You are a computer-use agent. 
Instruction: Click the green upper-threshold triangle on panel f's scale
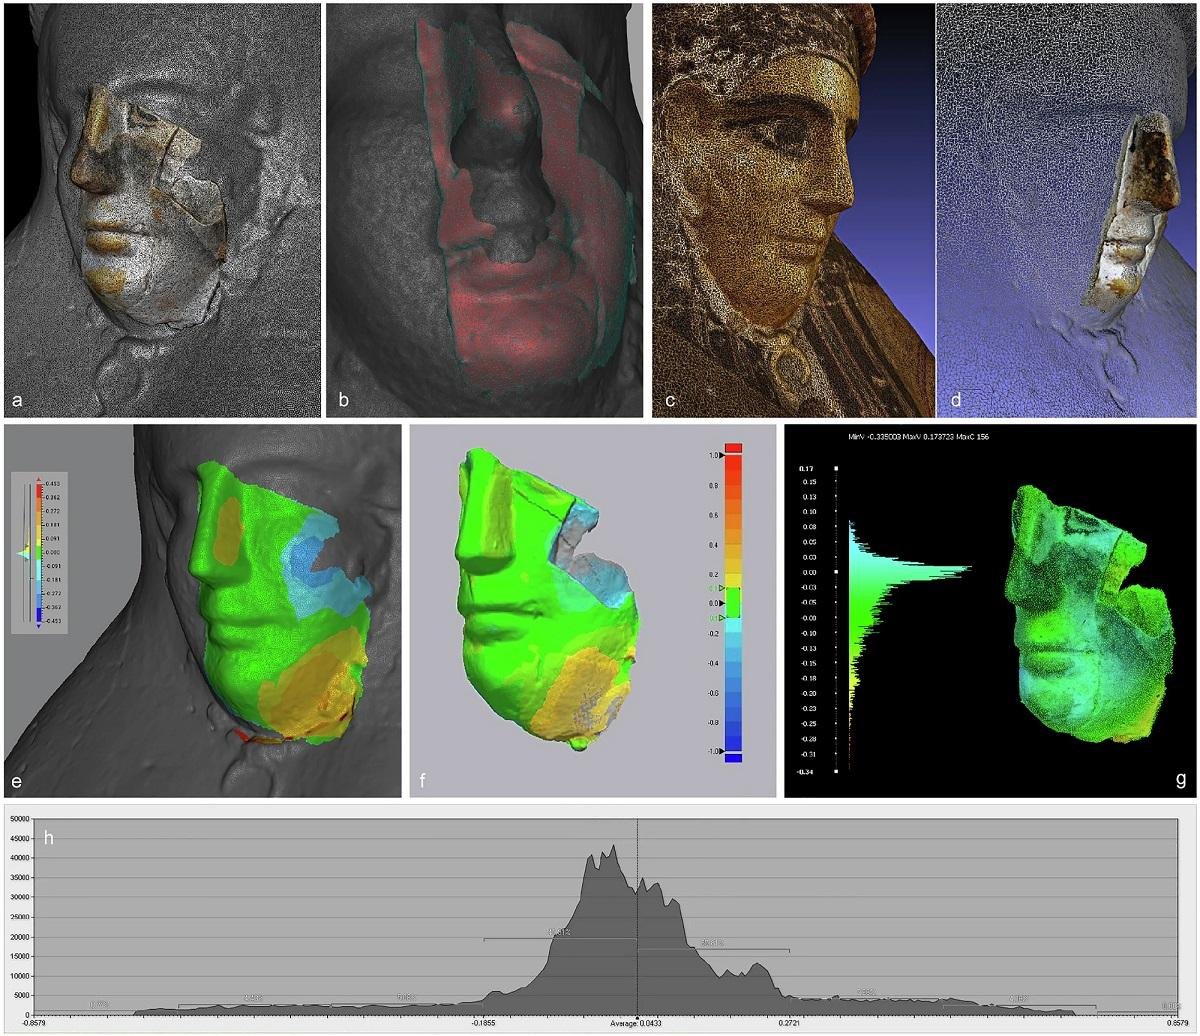pos(723,587)
